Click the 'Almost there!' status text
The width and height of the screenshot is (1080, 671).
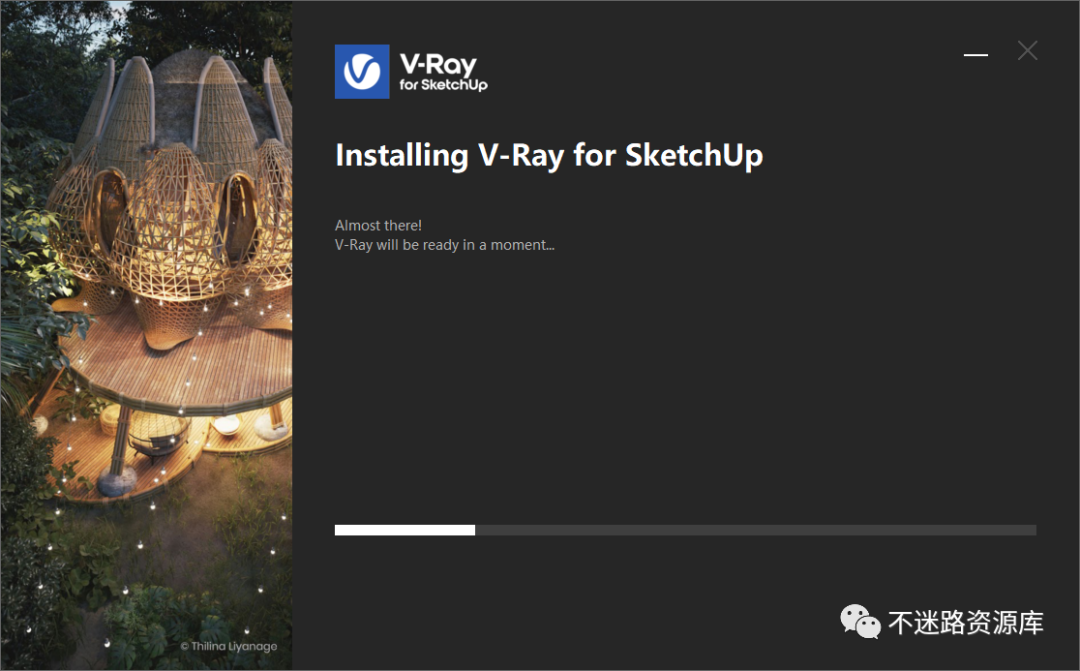pyautogui.click(x=378, y=225)
